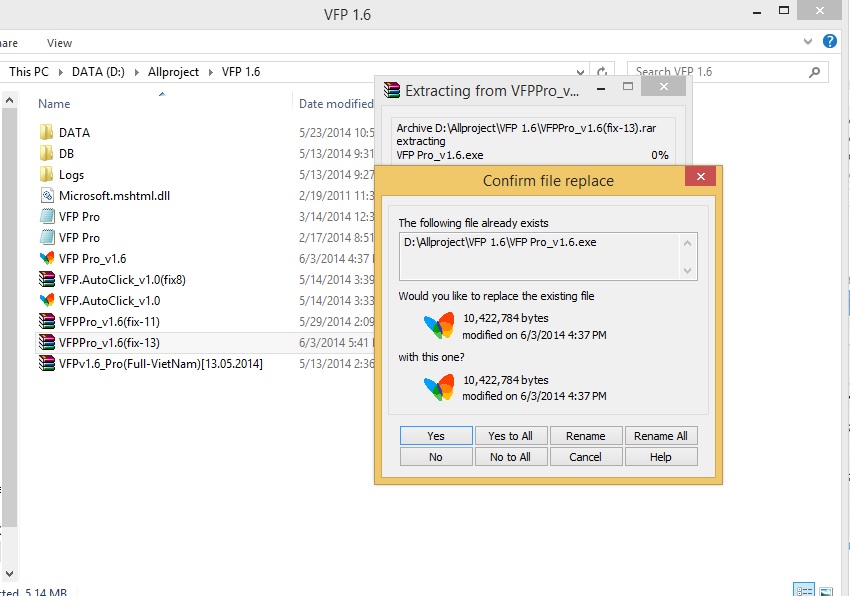Open the View ribbon tab
Image resolution: width=850 pixels, height=596 pixels.
pos(59,43)
